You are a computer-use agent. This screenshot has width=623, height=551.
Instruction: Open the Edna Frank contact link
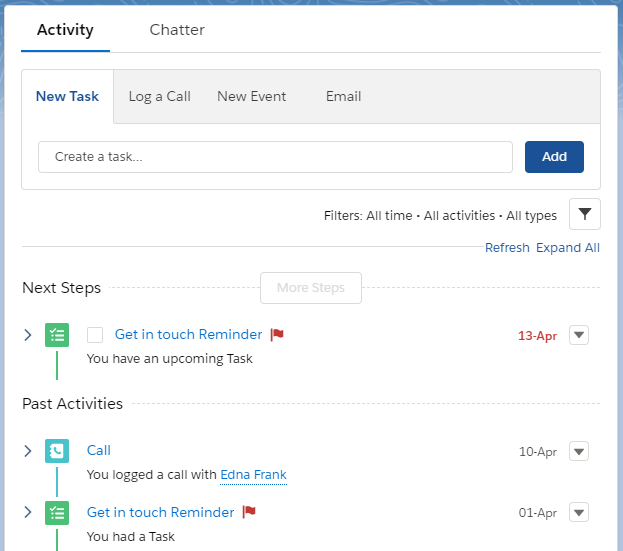click(x=253, y=475)
